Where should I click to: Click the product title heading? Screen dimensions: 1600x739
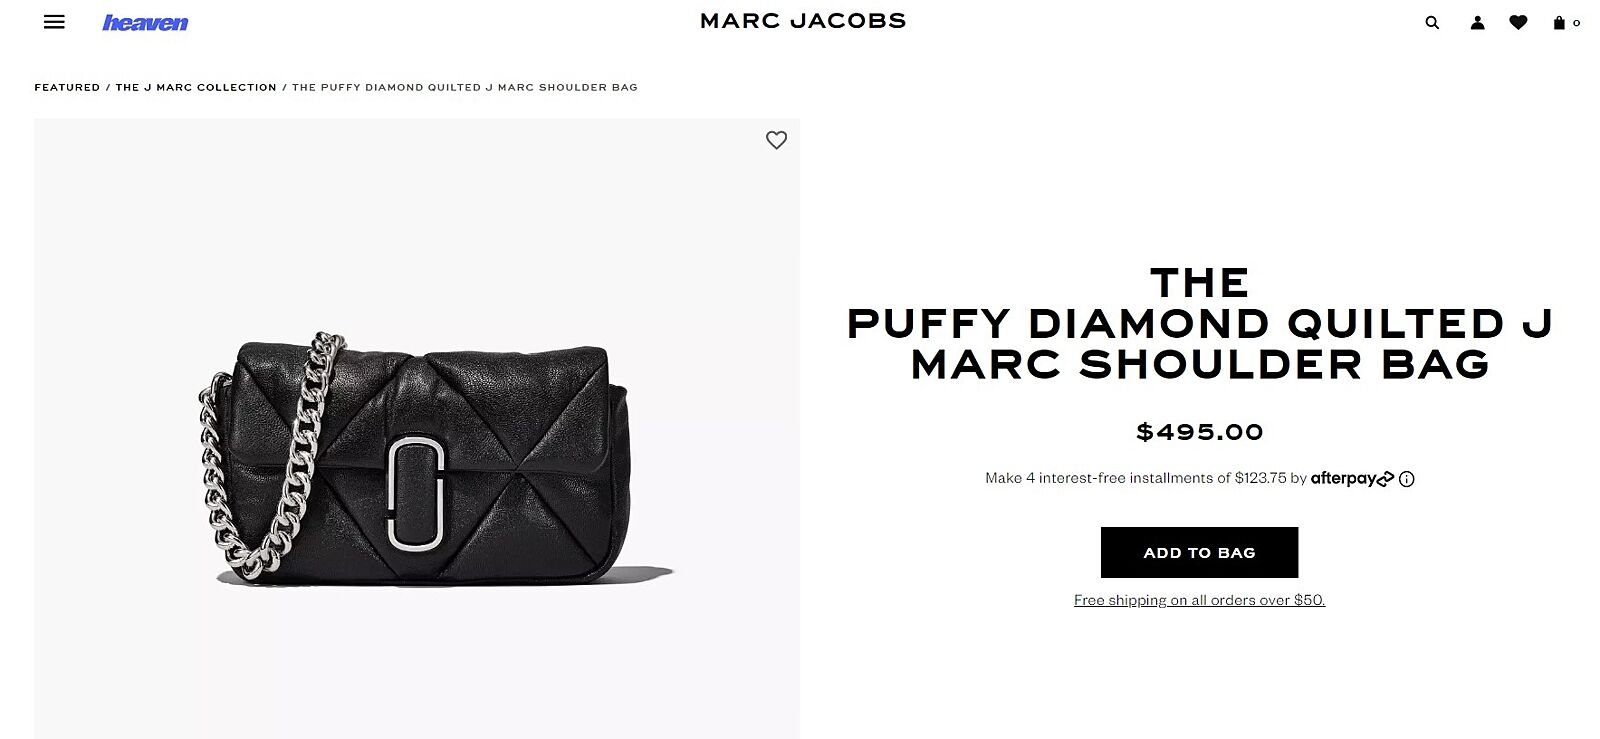click(1199, 323)
